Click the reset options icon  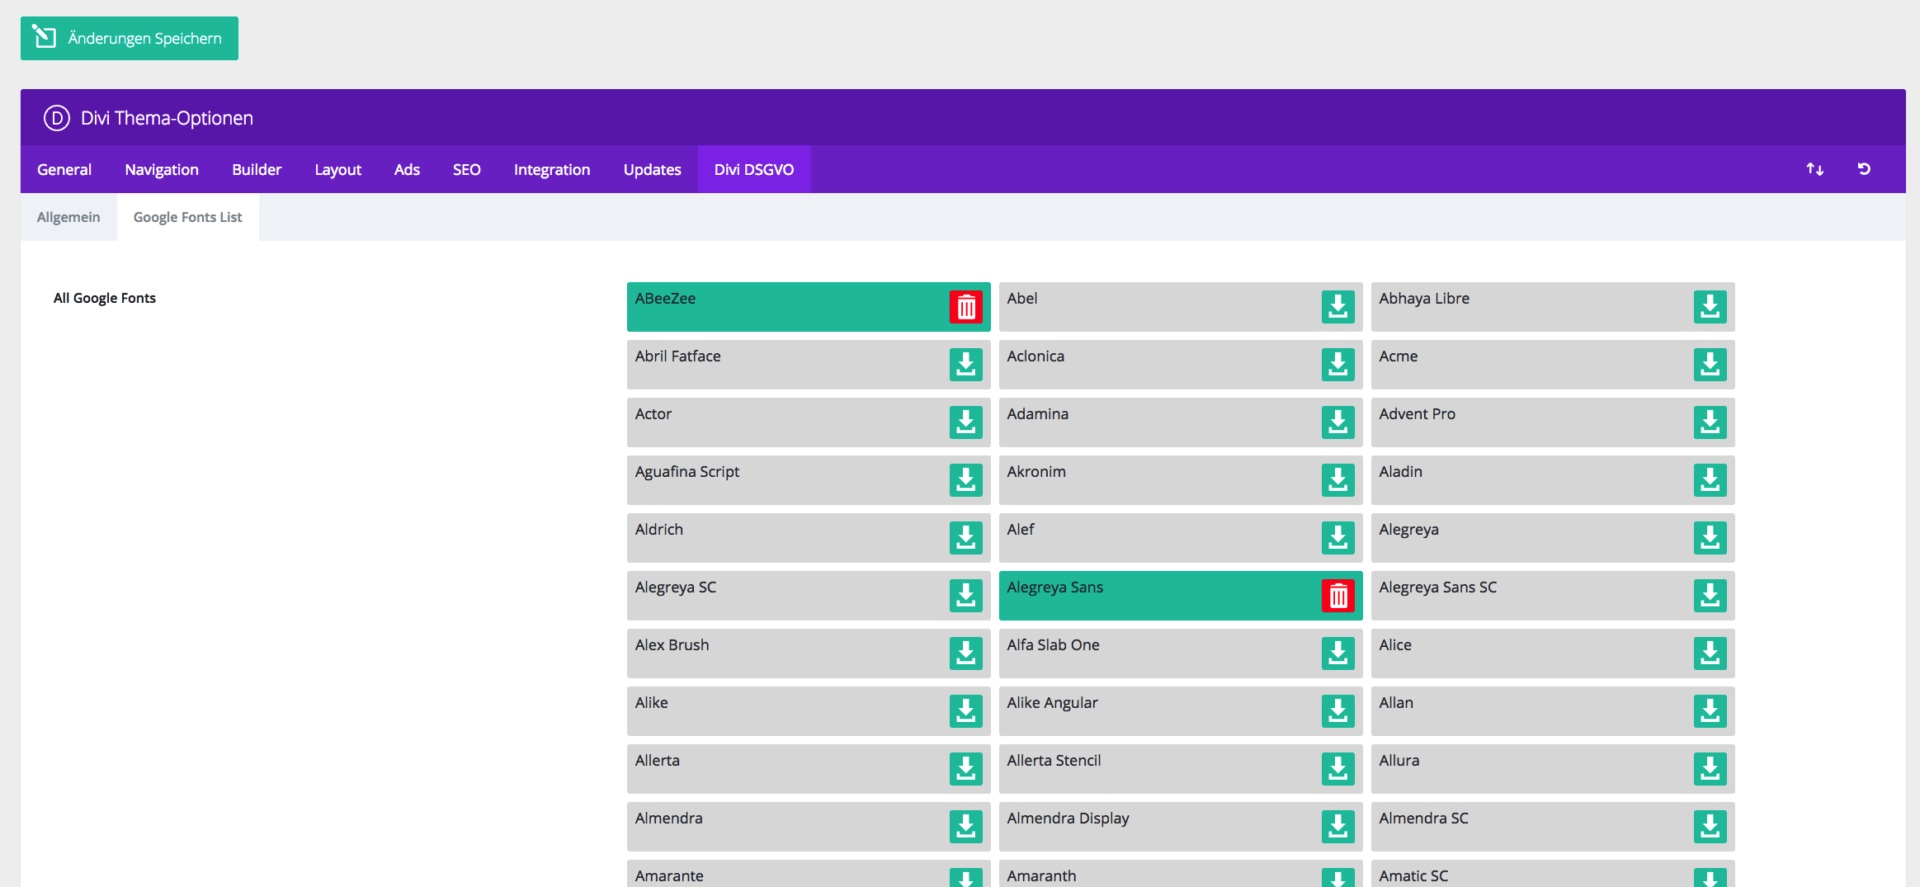(x=1864, y=169)
